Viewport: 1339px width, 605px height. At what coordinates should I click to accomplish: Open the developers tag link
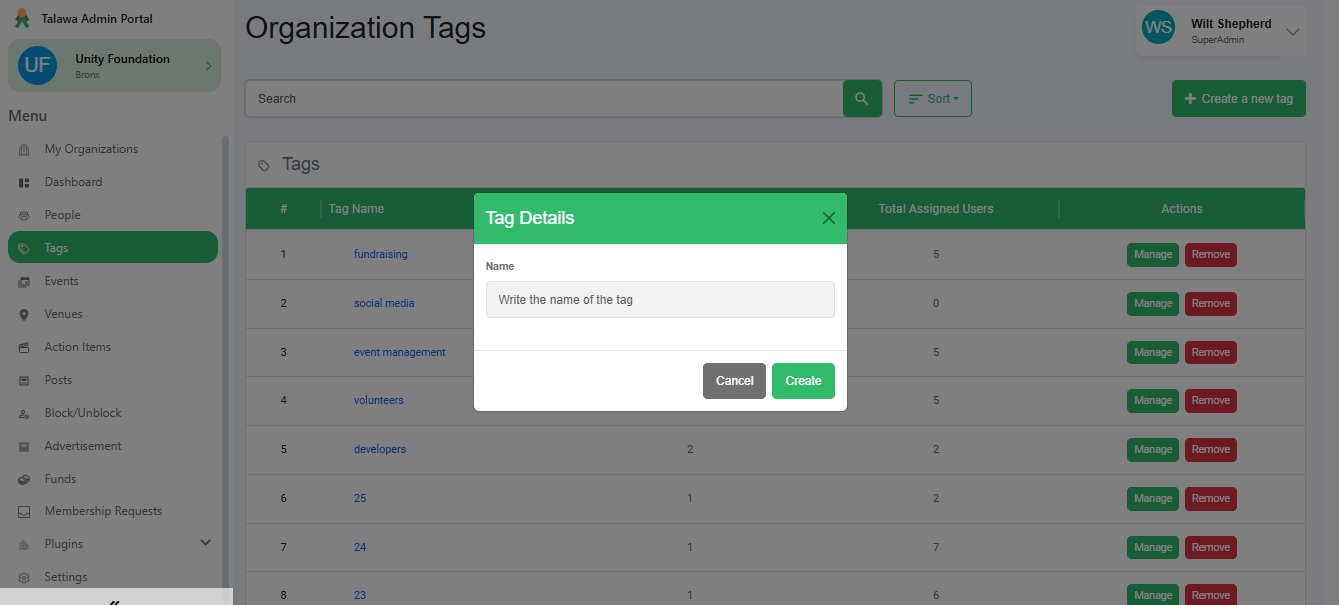click(380, 449)
